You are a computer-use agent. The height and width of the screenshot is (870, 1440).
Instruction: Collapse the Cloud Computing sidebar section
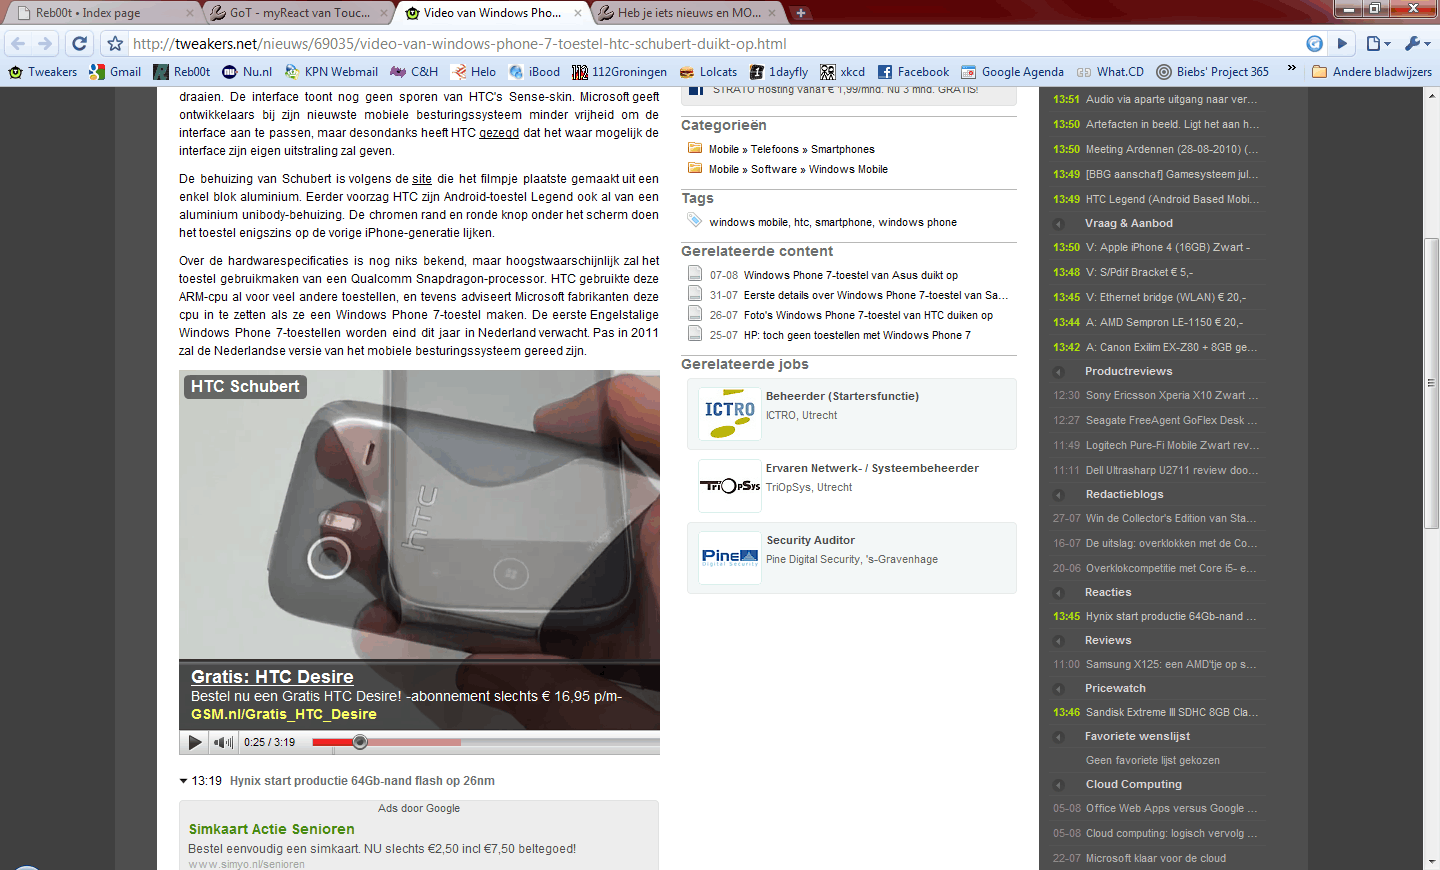(1059, 785)
